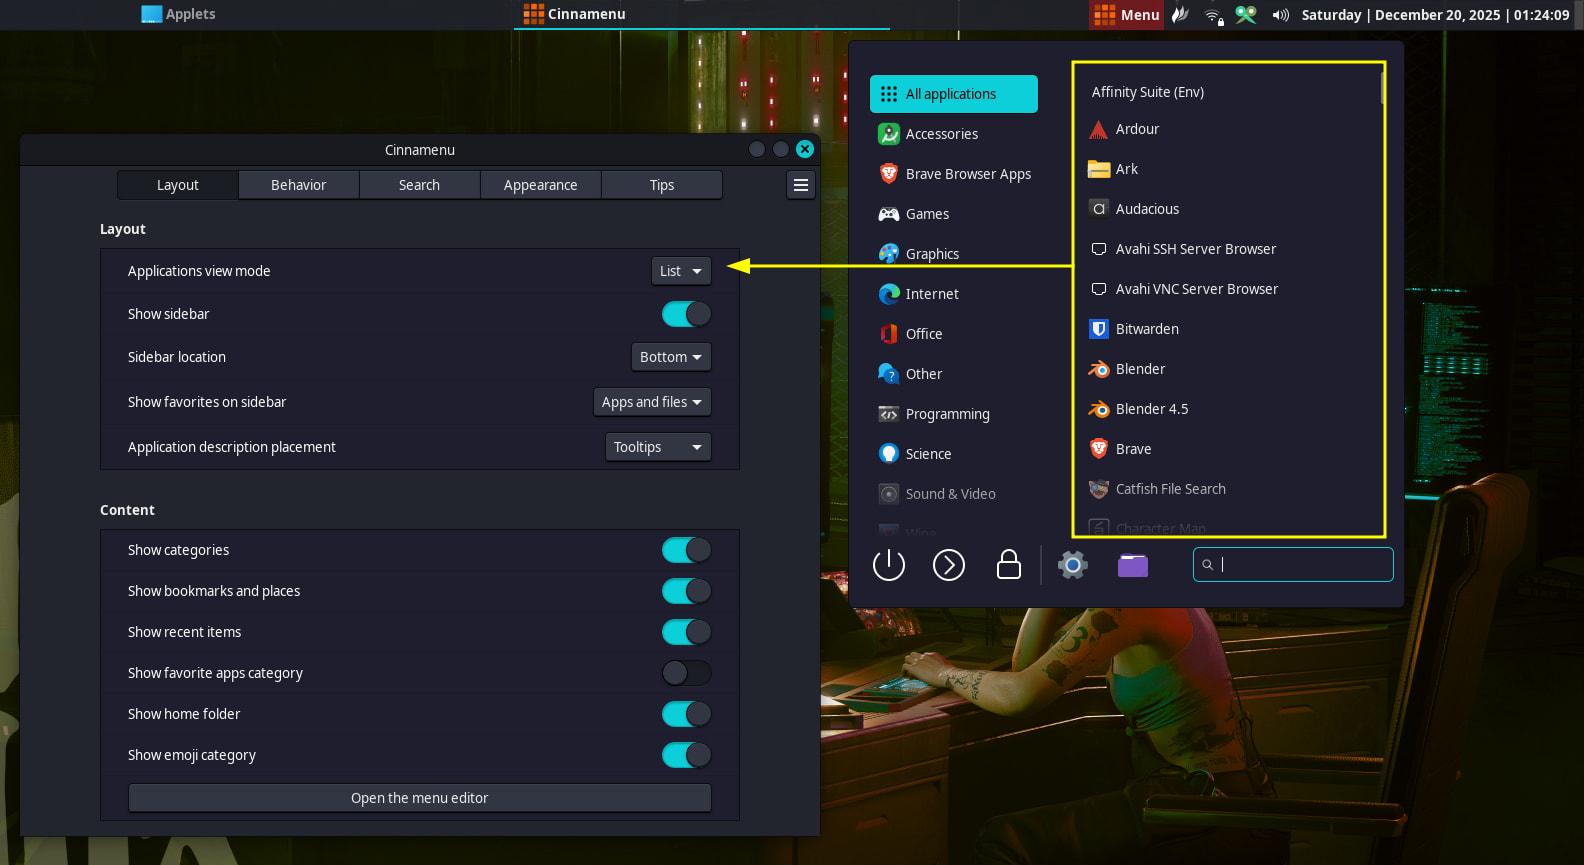The width and height of the screenshot is (1584, 865).
Task: Open the purple home folder icon
Action: (x=1132, y=565)
